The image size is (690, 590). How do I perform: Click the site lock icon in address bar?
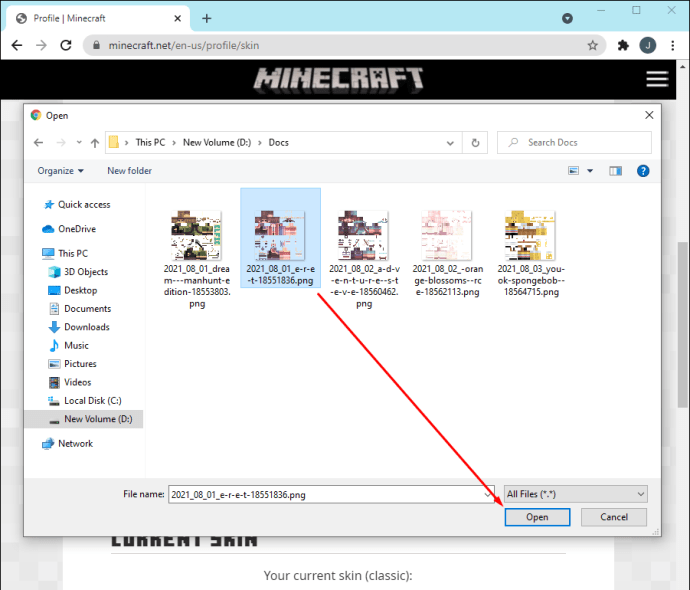pos(97,45)
